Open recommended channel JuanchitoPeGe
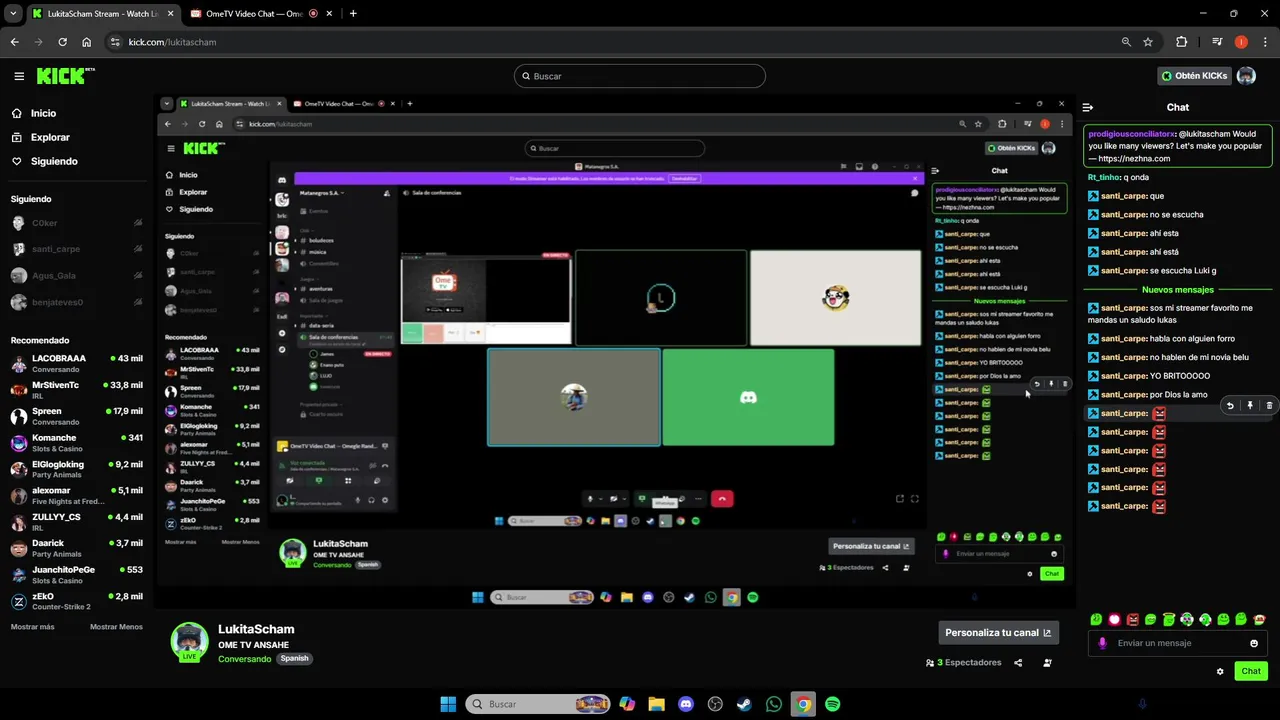1280x720 pixels. (x=77, y=575)
